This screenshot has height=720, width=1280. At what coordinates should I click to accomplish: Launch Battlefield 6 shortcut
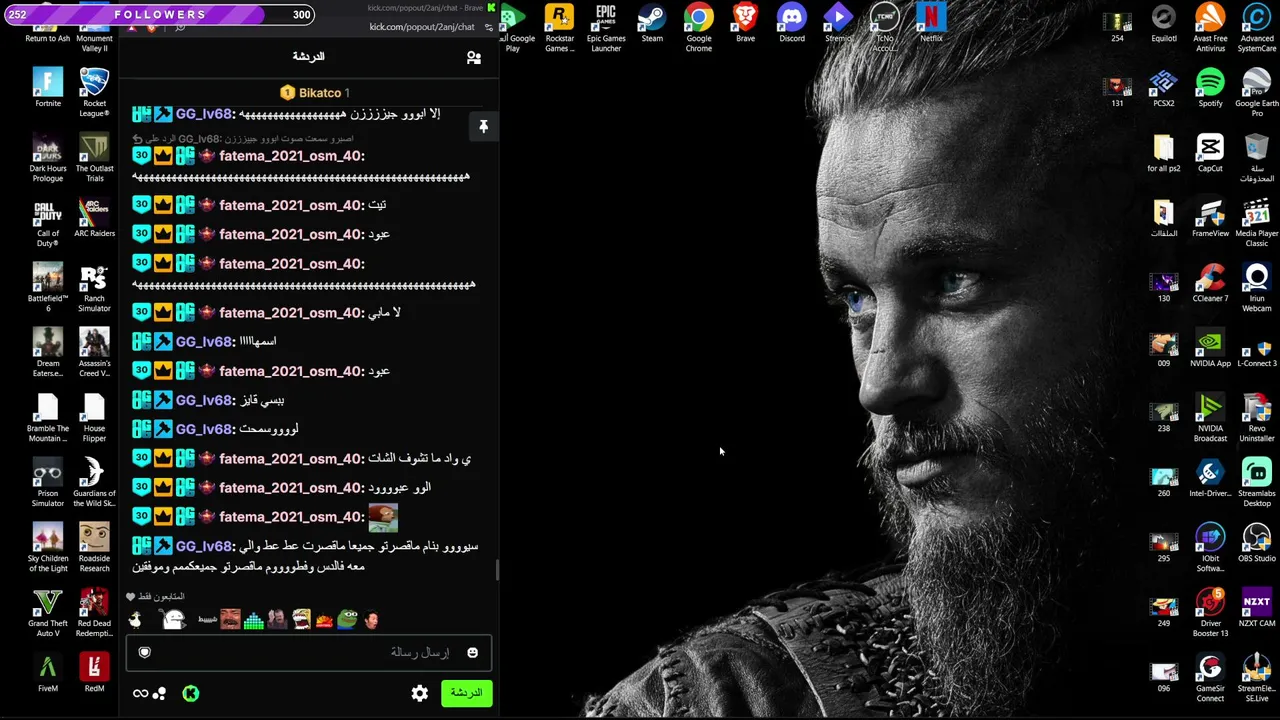click(48, 288)
